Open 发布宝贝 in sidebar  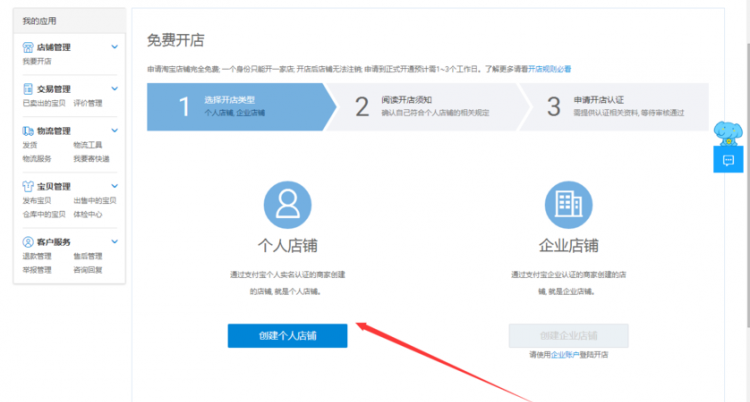(x=37, y=200)
